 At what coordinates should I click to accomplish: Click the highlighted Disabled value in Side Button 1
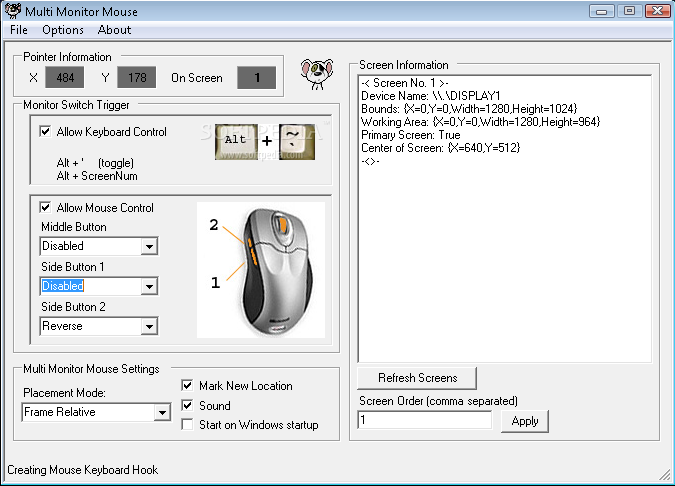point(63,286)
